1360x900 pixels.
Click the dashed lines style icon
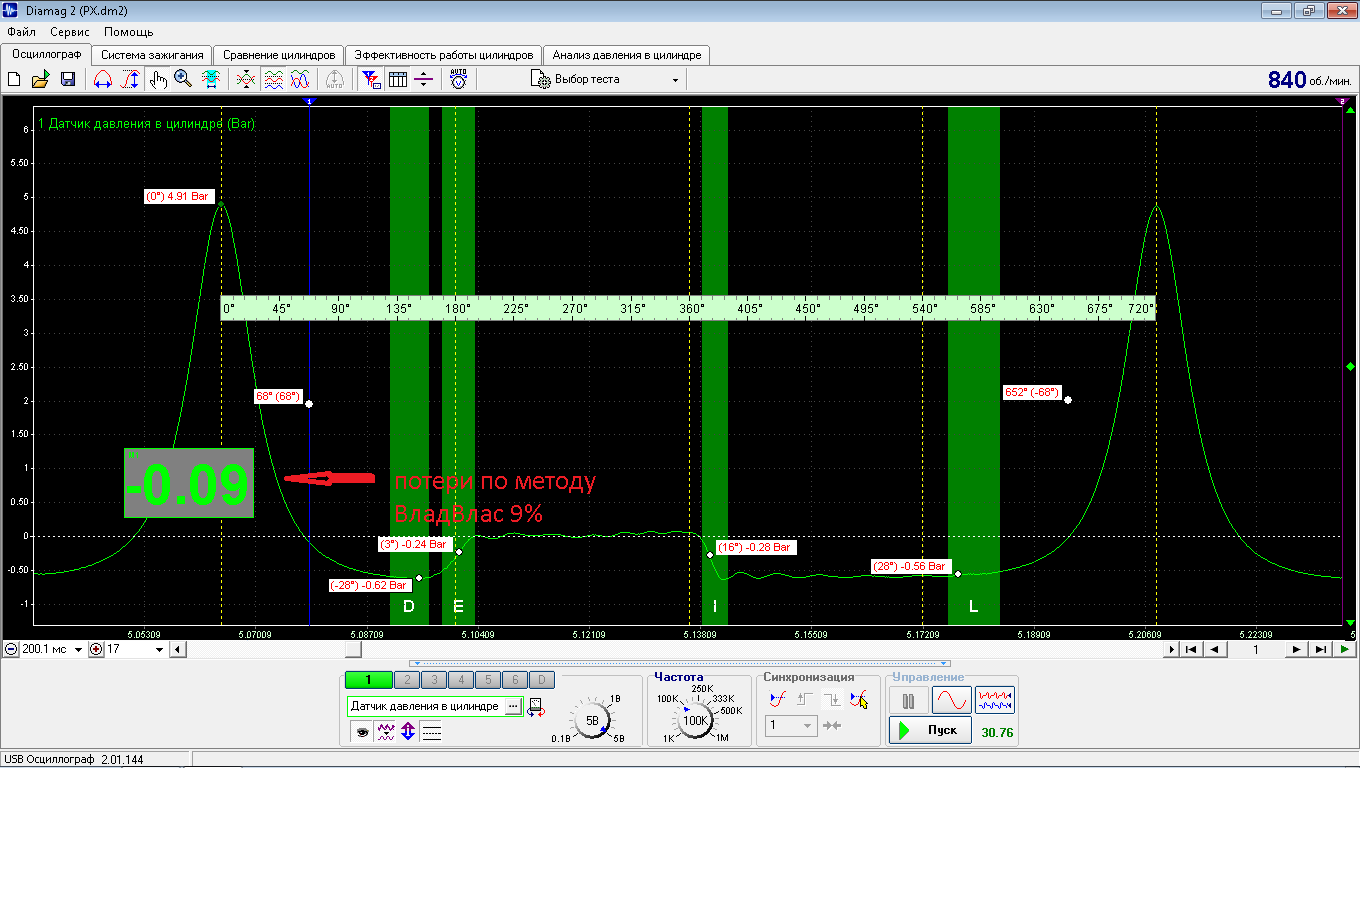click(x=431, y=732)
